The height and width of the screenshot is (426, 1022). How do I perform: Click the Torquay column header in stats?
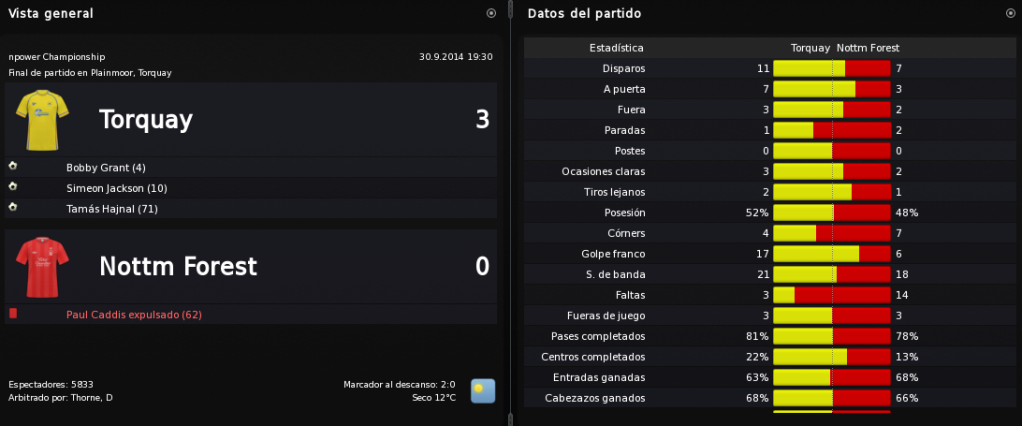click(x=810, y=48)
